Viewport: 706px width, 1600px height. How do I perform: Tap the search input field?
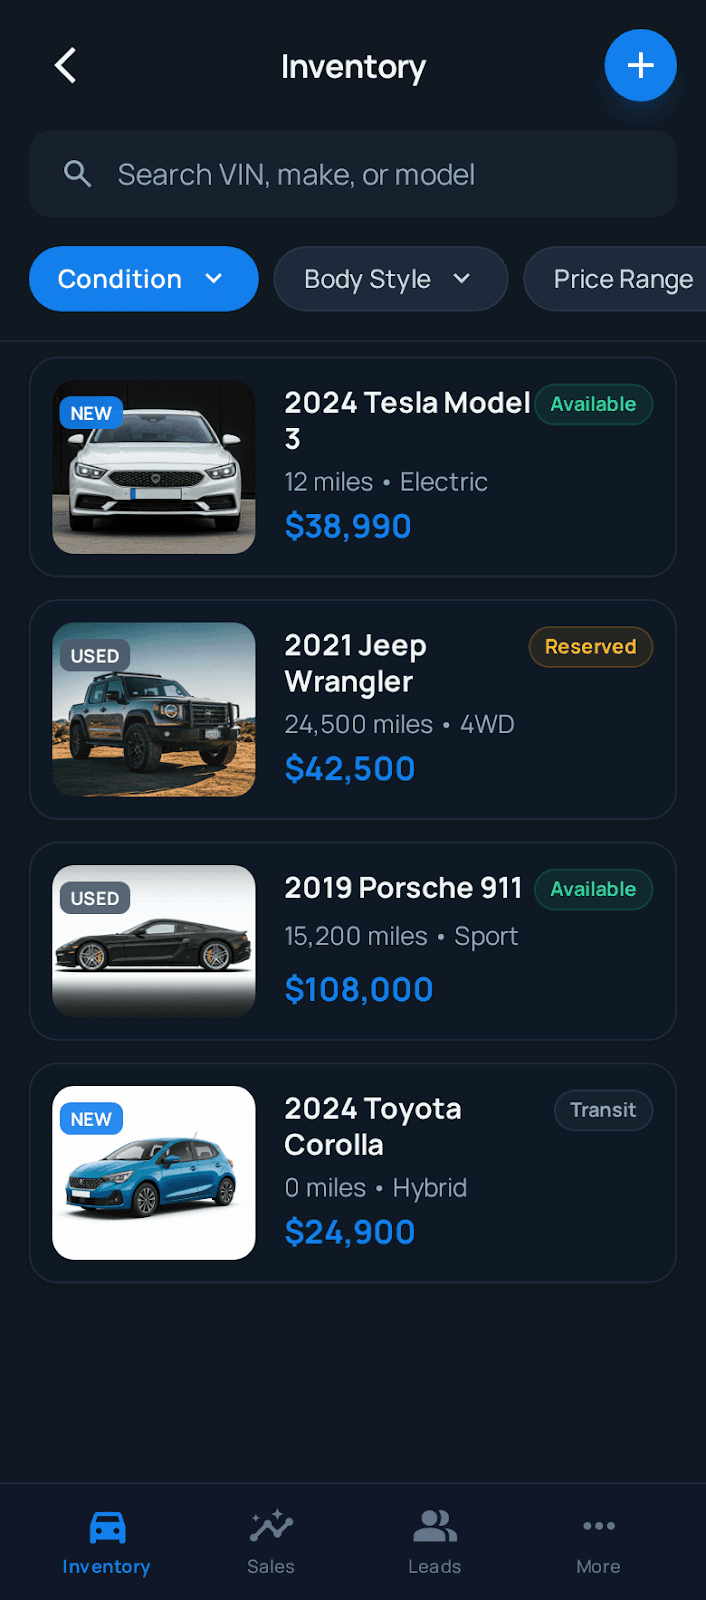coord(353,173)
